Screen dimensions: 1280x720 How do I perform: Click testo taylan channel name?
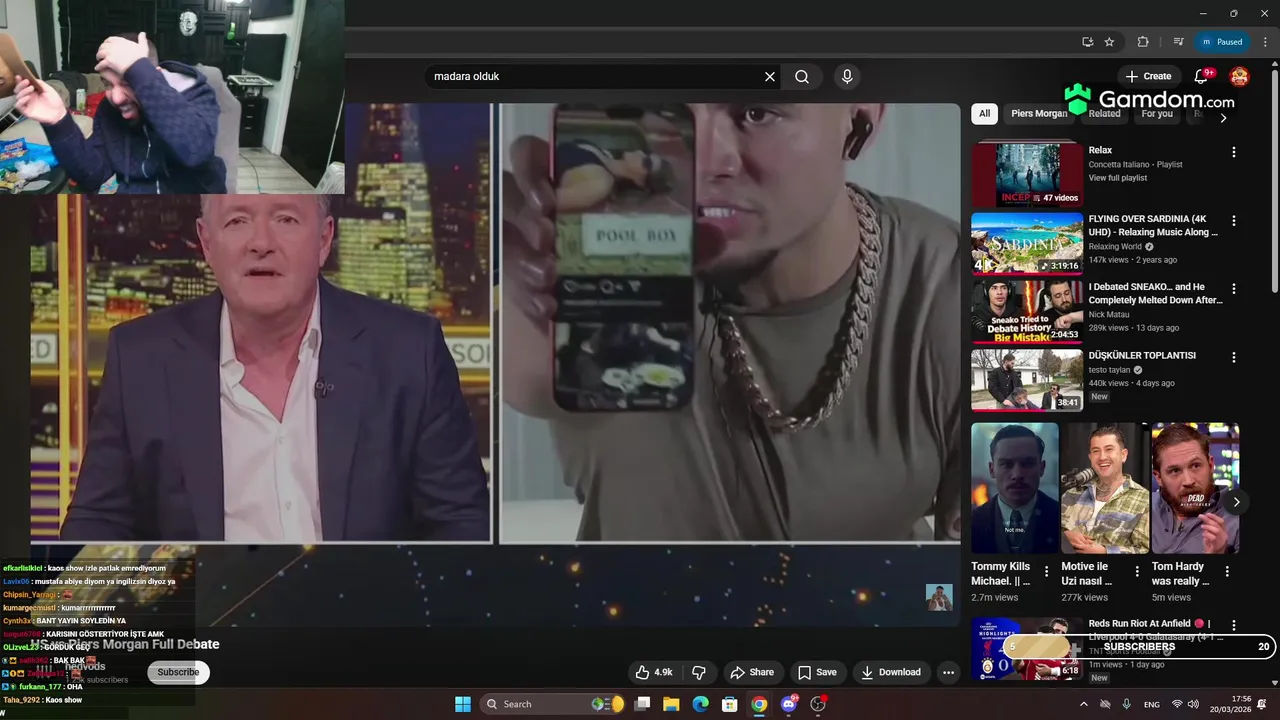1110,370
